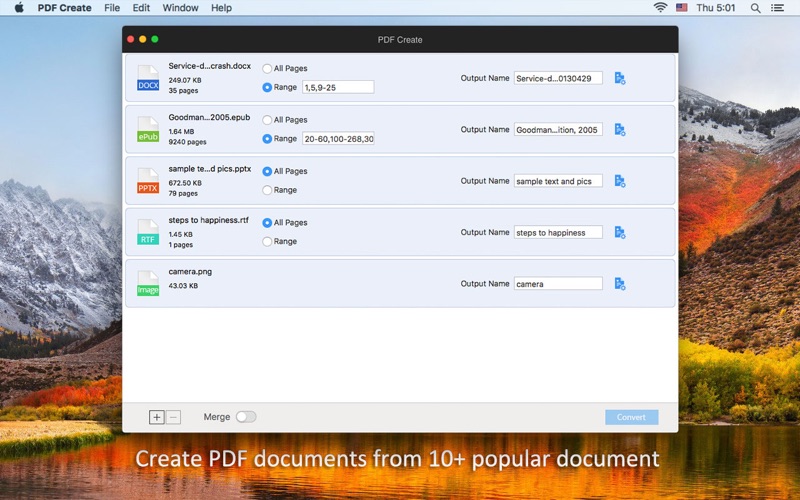Click the ePub file icon for Goodman...2005.epub

pyautogui.click(x=148, y=130)
